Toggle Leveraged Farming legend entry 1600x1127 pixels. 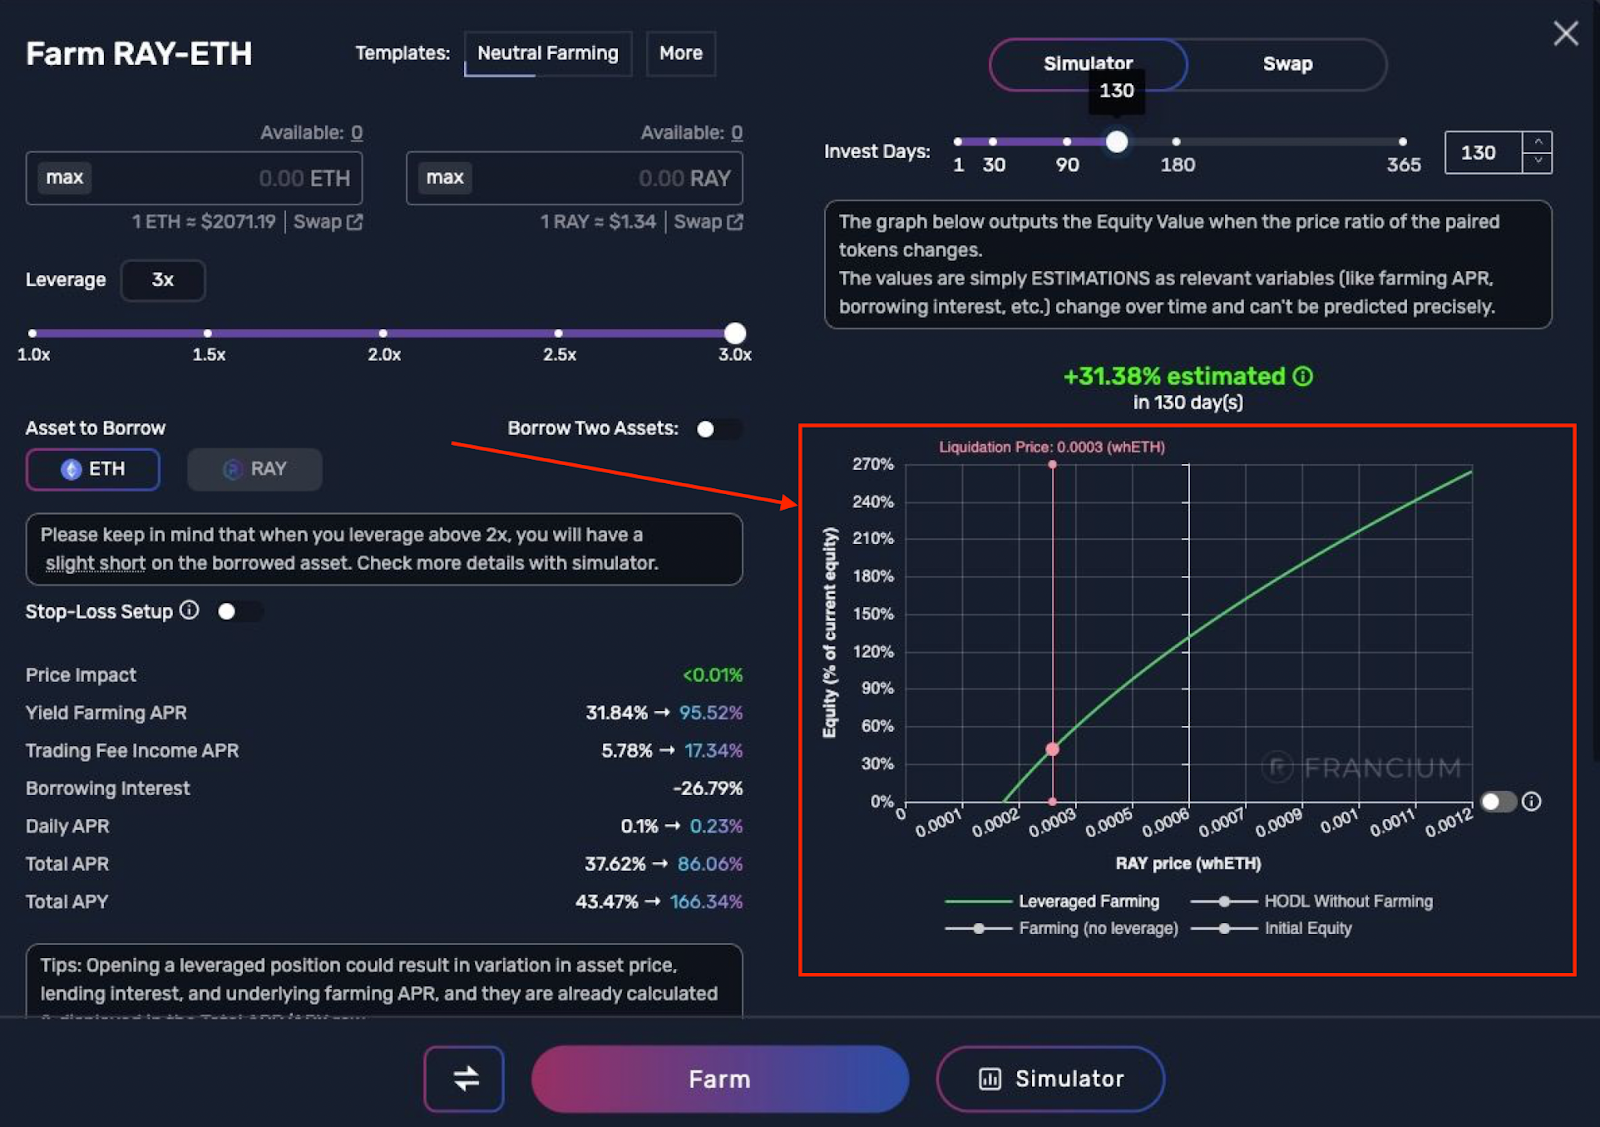point(1052,901)
